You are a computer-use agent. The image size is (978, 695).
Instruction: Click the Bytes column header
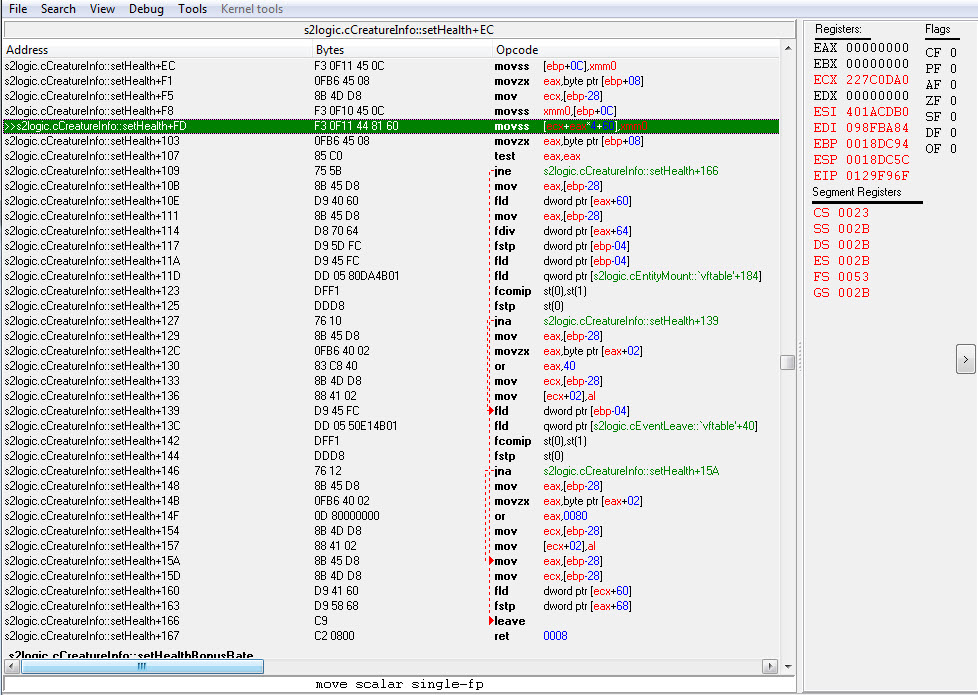(x=330, y=50)
